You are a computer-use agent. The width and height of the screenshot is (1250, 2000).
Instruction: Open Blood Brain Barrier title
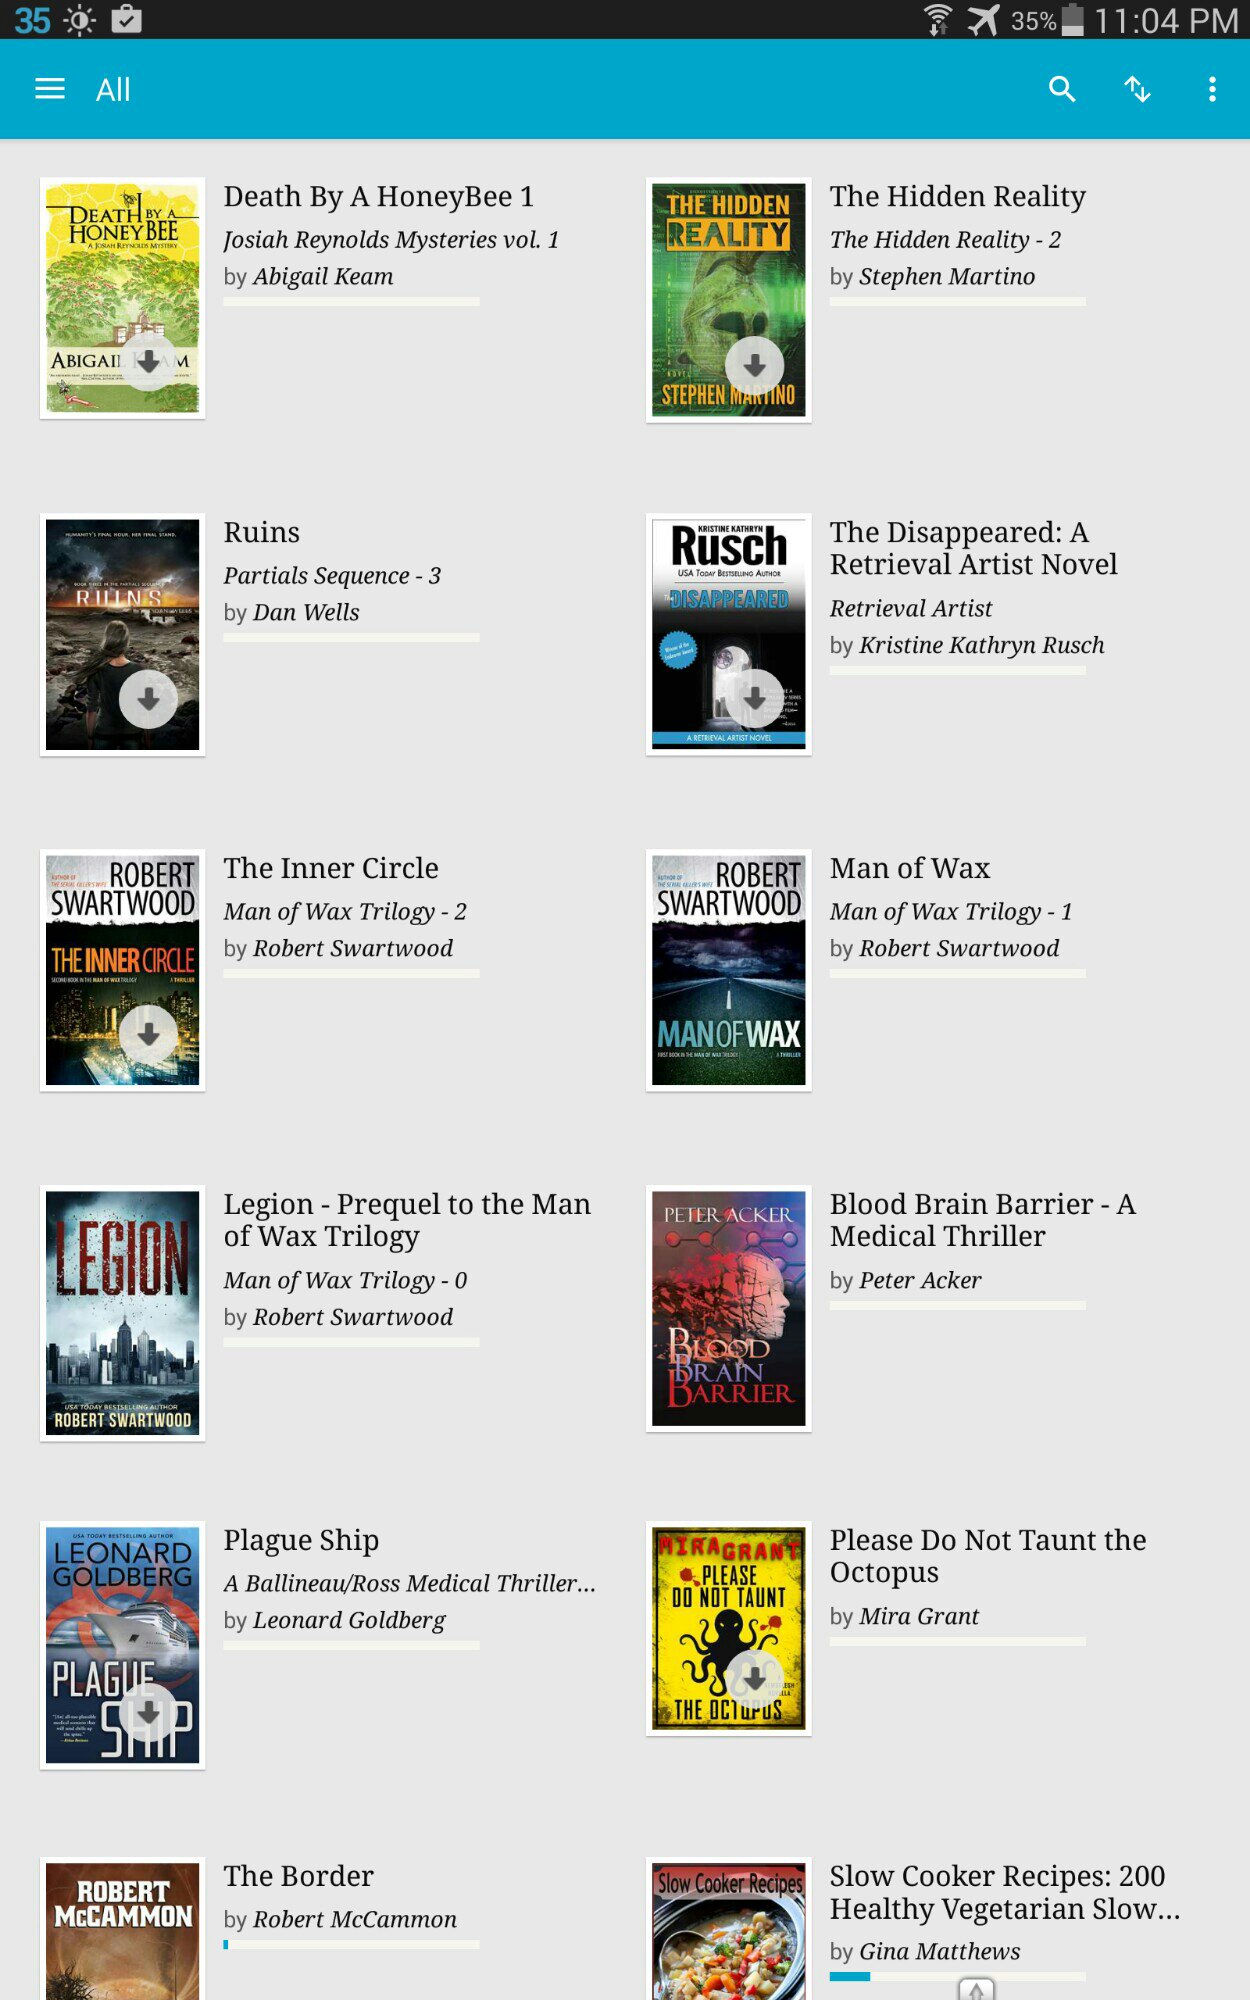(982, 1220)
